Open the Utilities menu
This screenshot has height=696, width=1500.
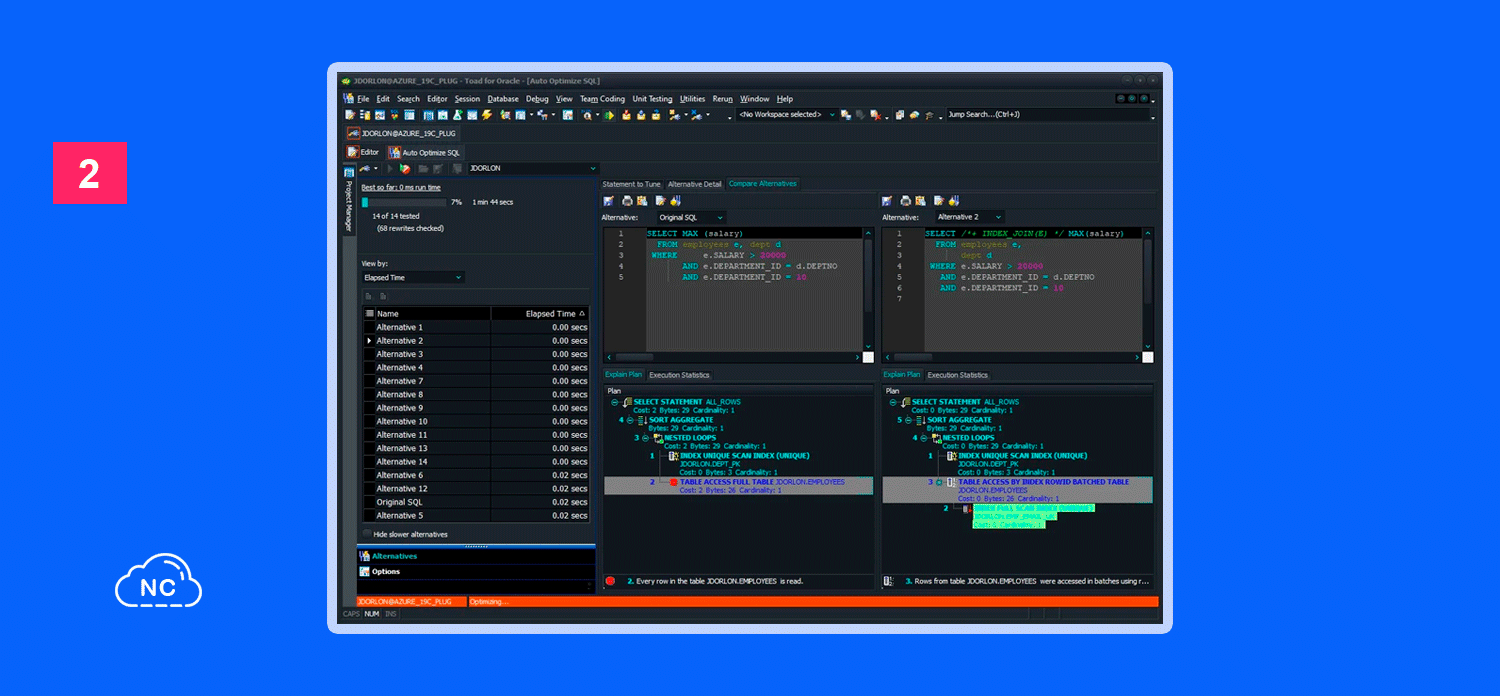click(692, 99)
